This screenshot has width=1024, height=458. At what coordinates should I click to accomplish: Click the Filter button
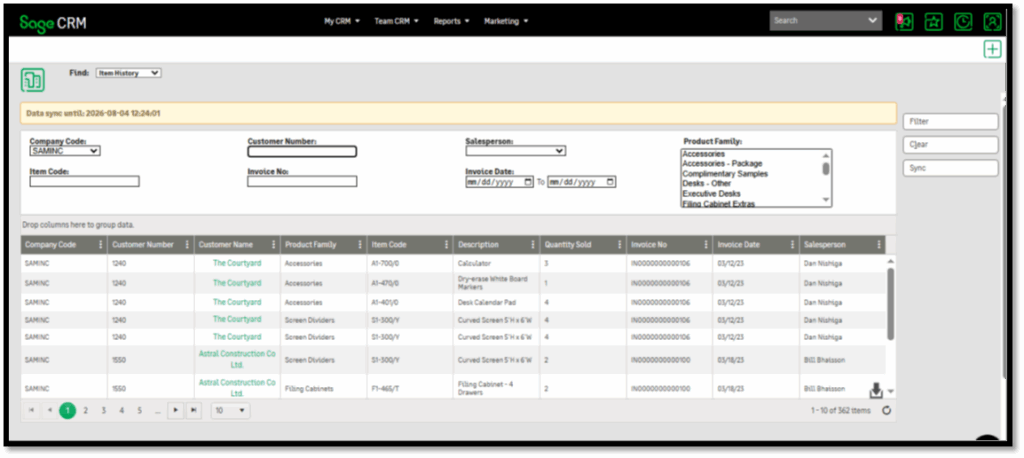click(950, 122)
